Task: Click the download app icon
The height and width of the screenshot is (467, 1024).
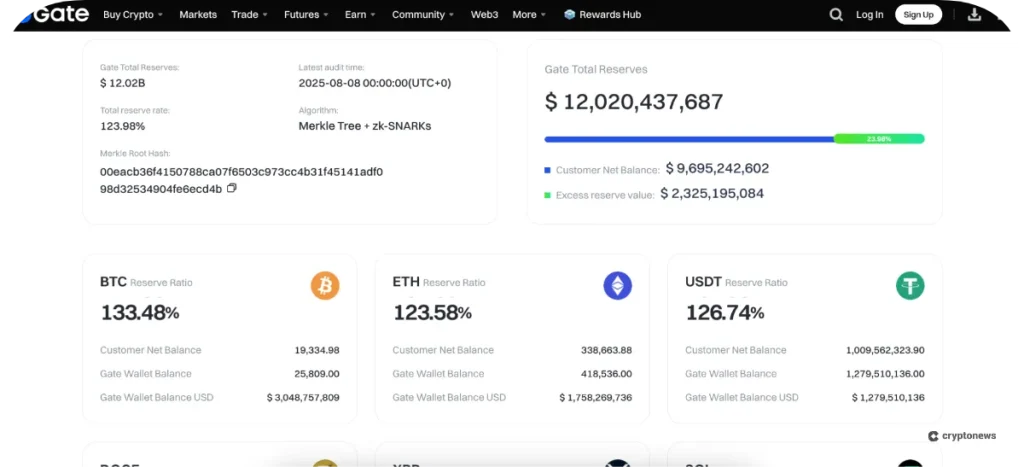Action: point(974,14)
